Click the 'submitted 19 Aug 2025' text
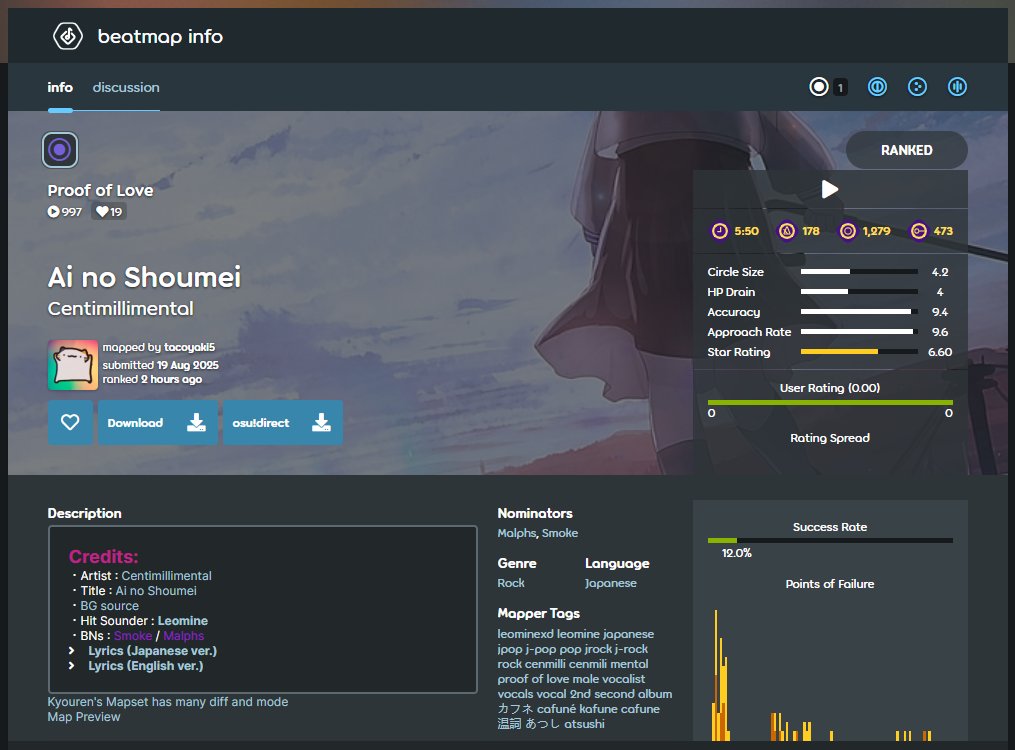 [161, 365]
